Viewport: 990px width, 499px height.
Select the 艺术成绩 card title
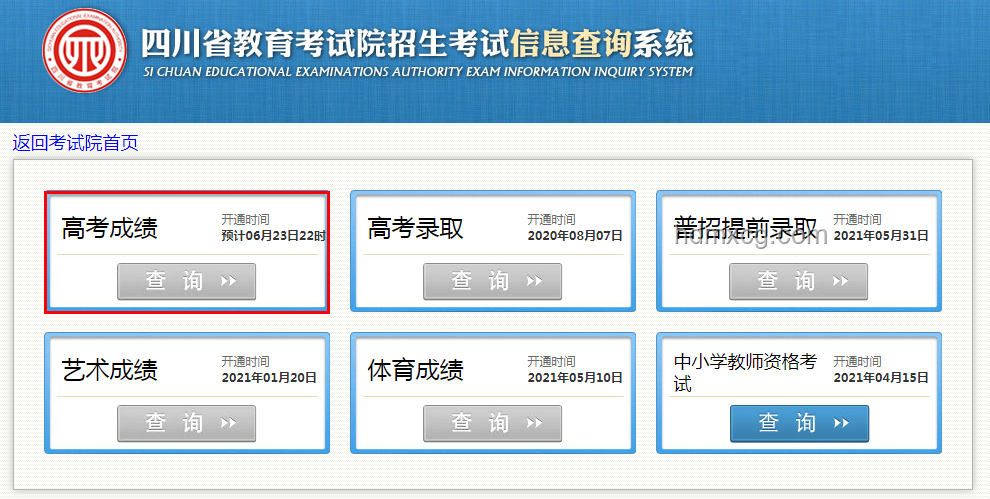(110, 370)
